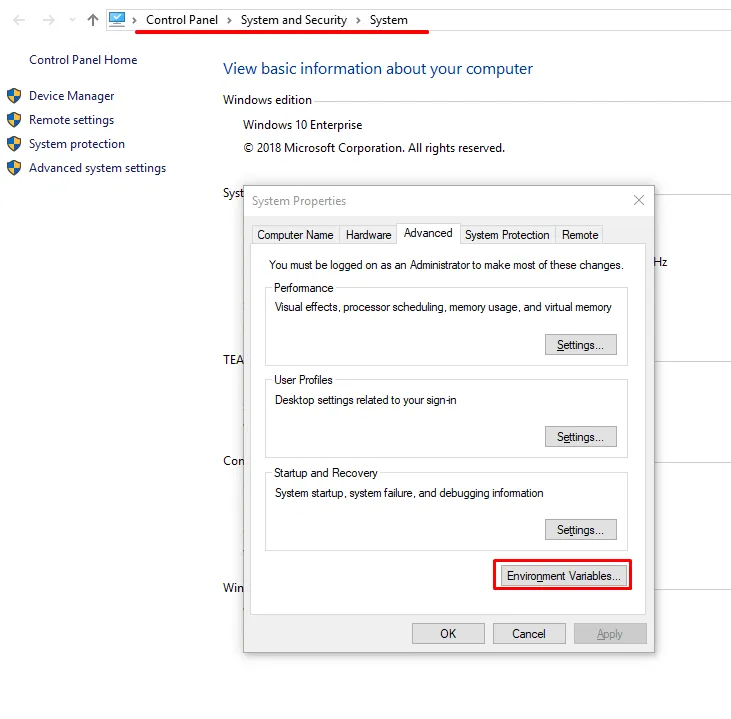
Task: Switch to System Protection tab
Action: (x=507, y=235)
